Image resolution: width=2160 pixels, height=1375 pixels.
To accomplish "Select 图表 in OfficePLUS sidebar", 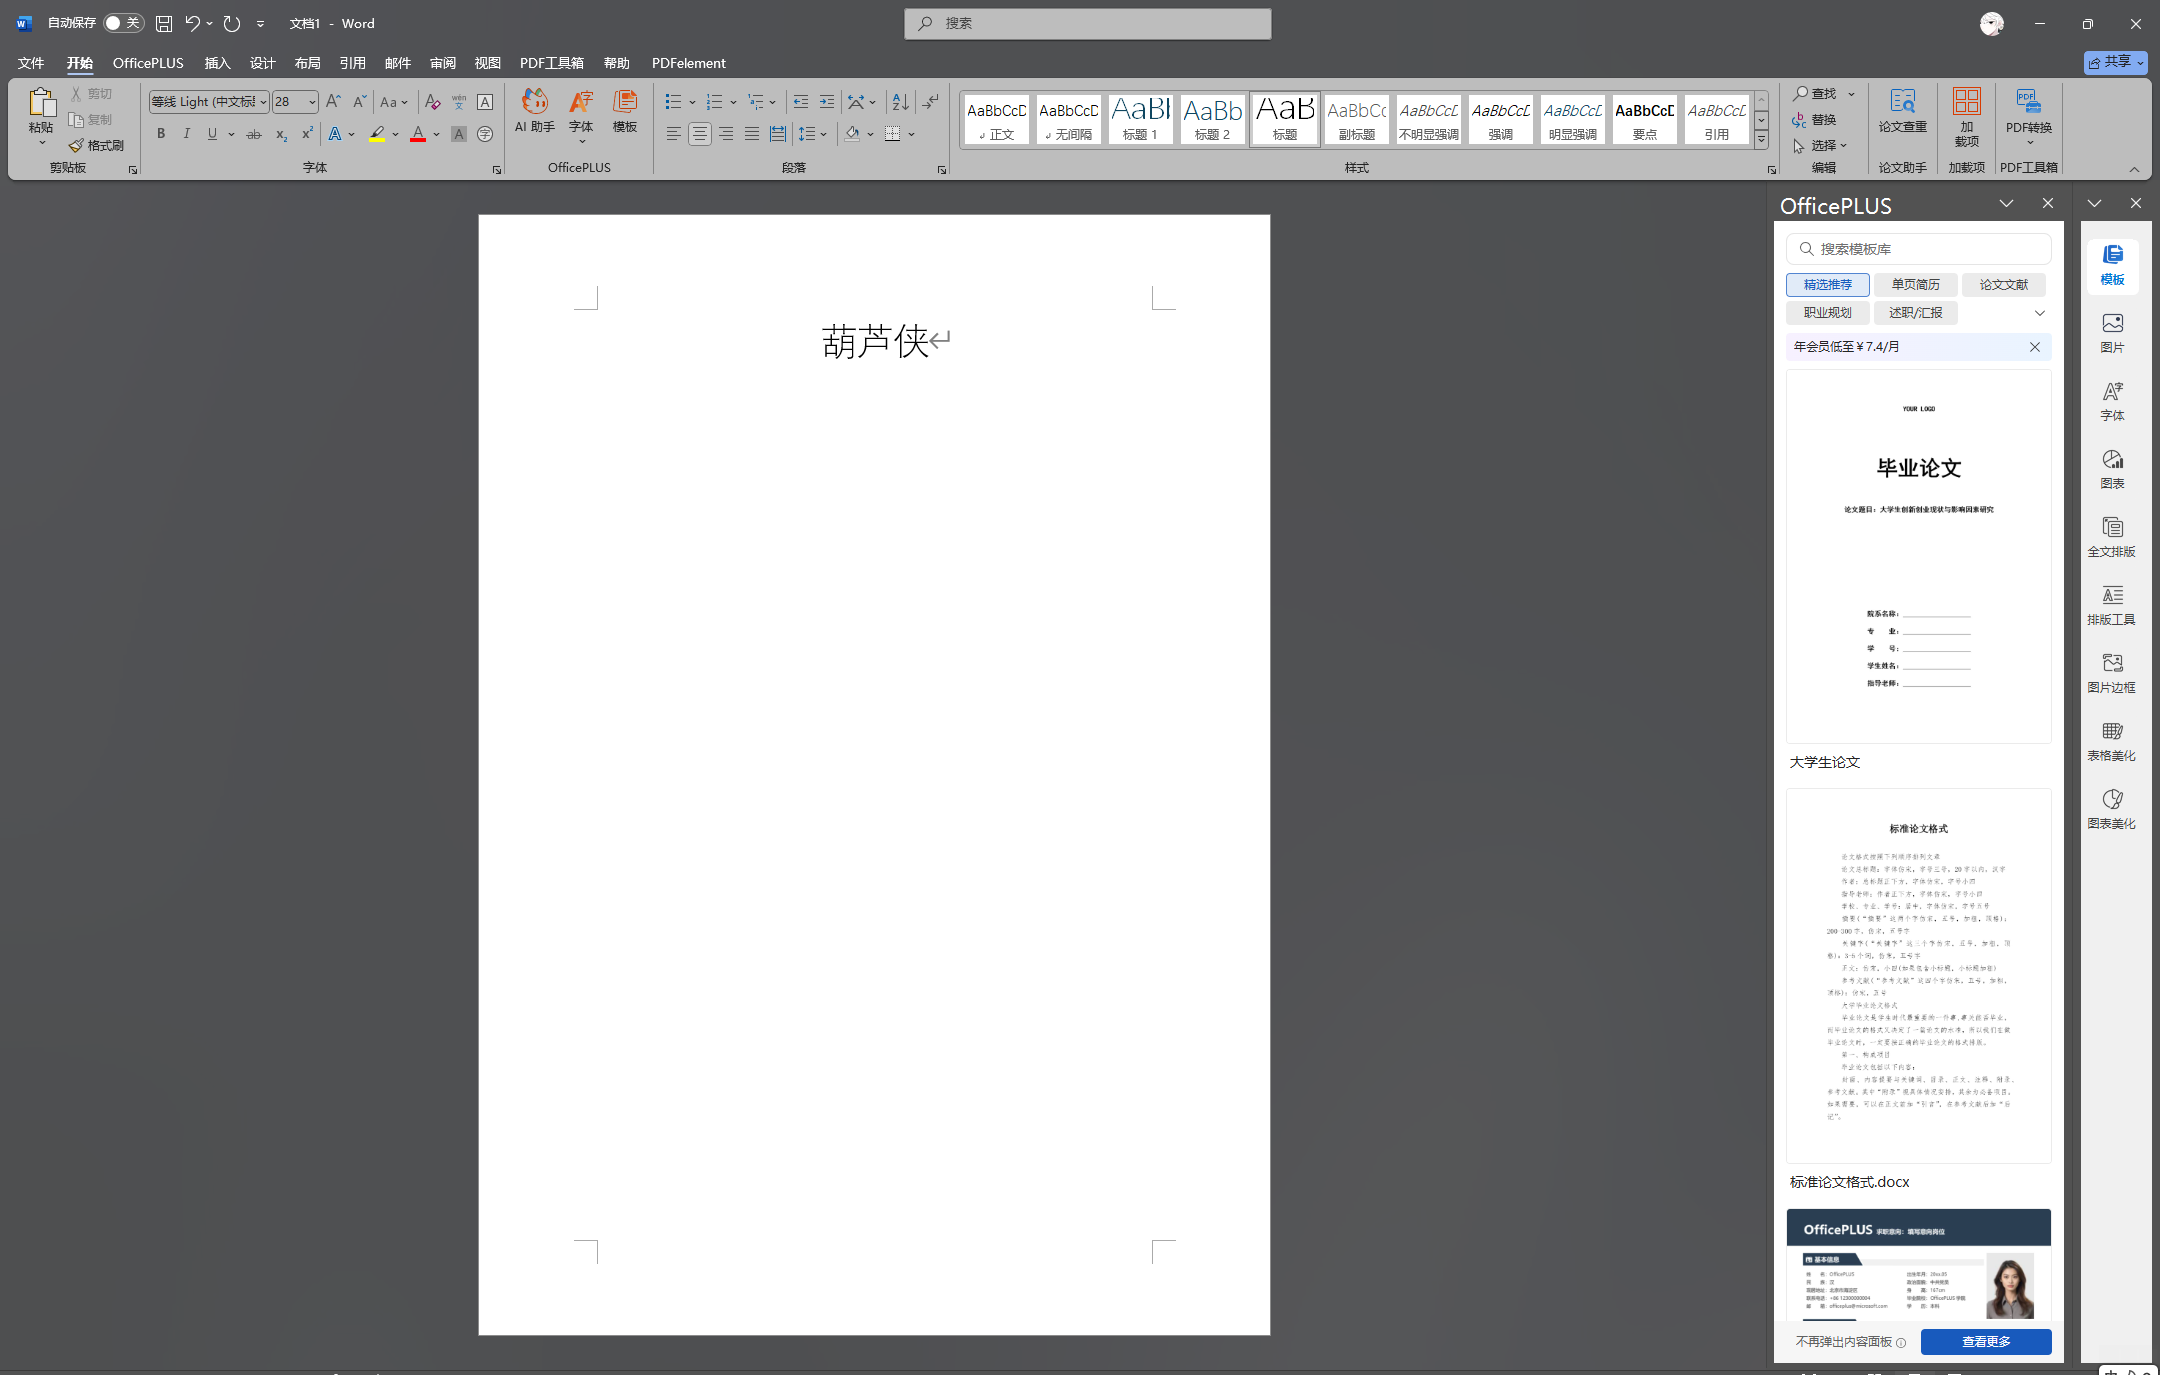I will click(x=2112, y=468).
